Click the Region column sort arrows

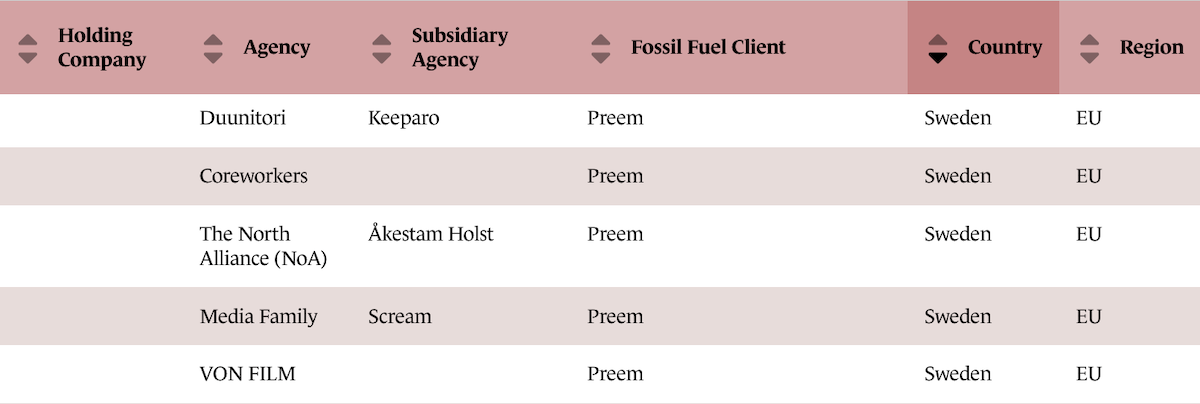coord(1089,48)
